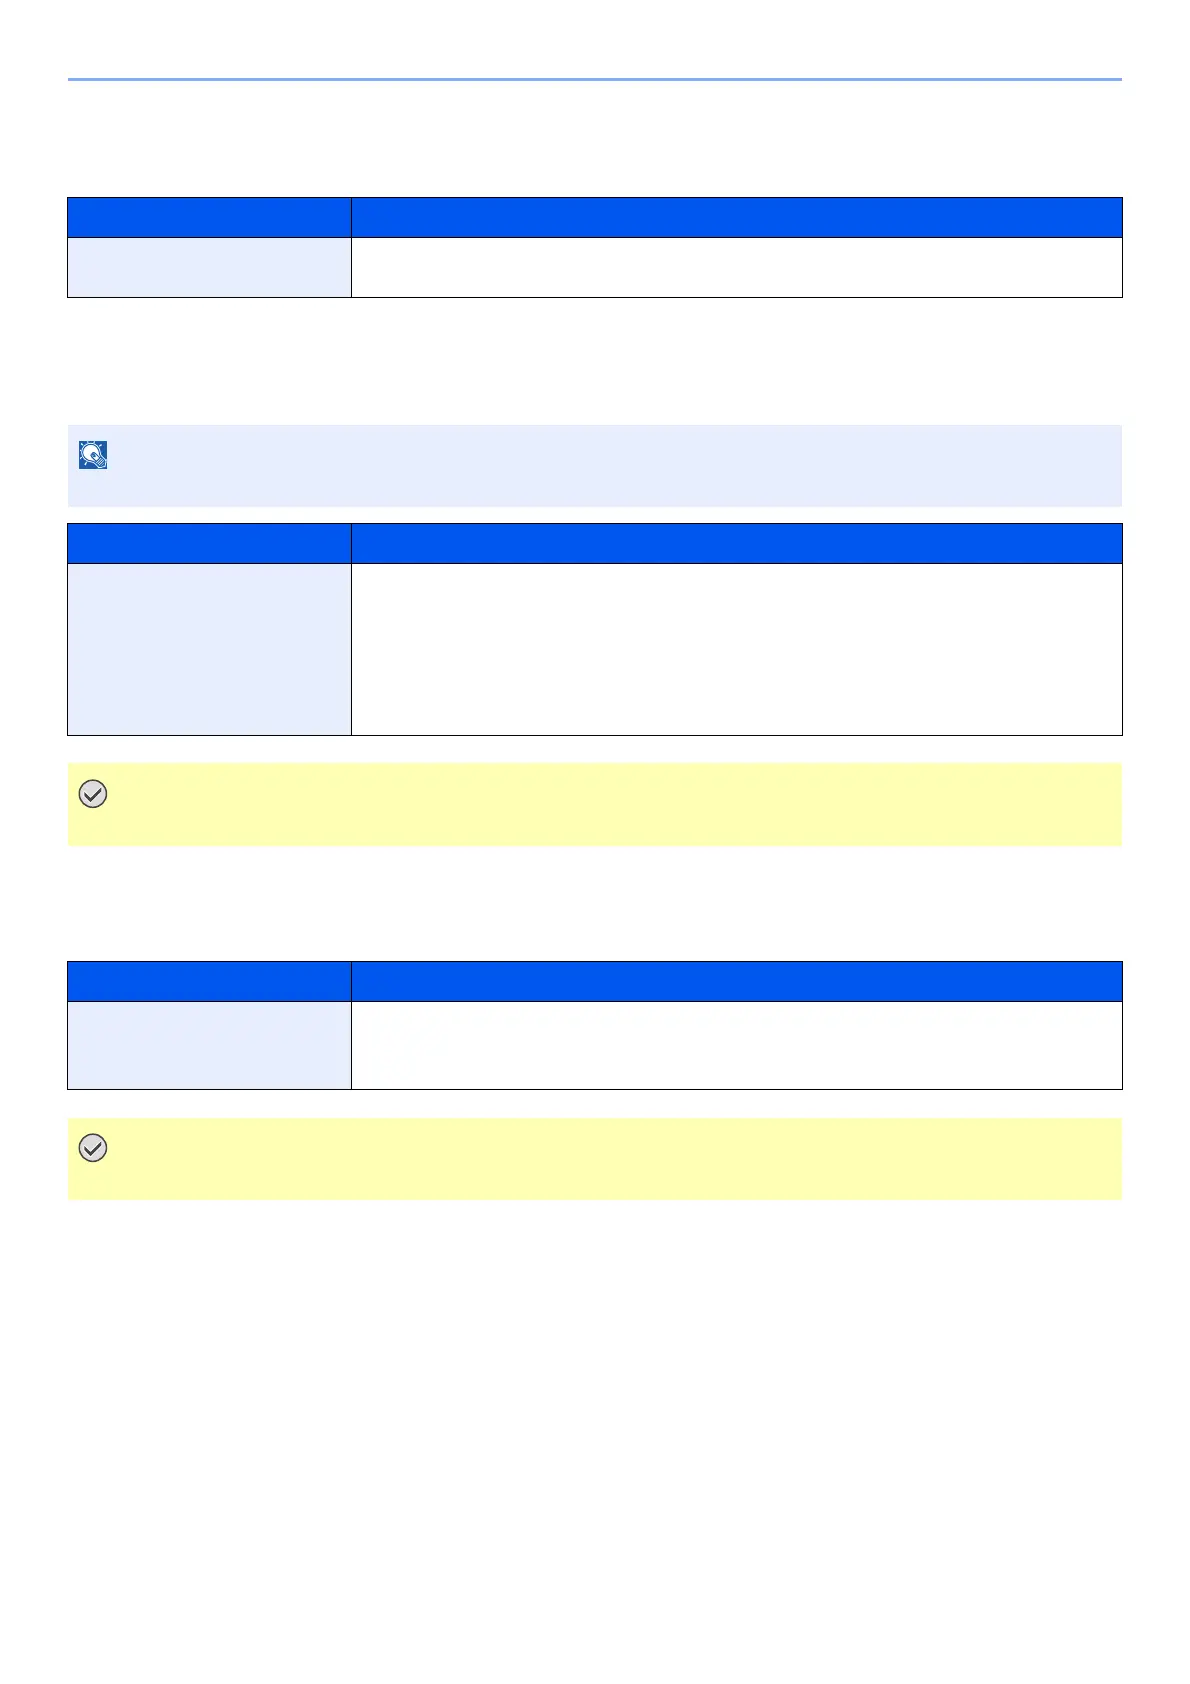Click the last table's white right body cell
This screenshot has width=1190, height=1684.
736,1045
